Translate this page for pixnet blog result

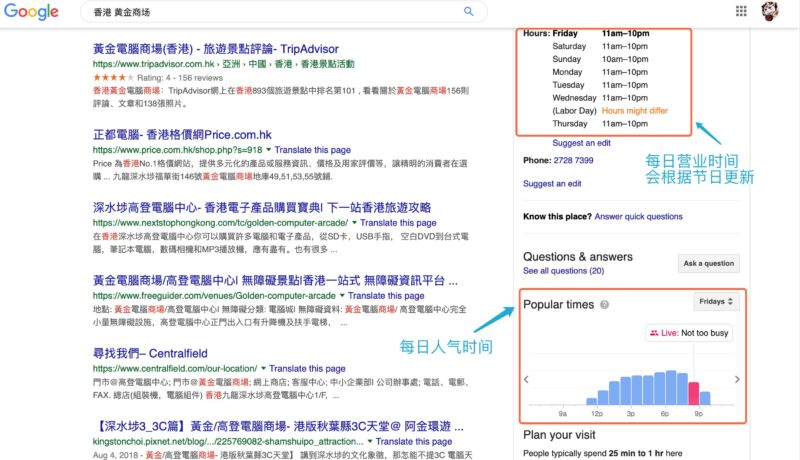coord(414,441)
